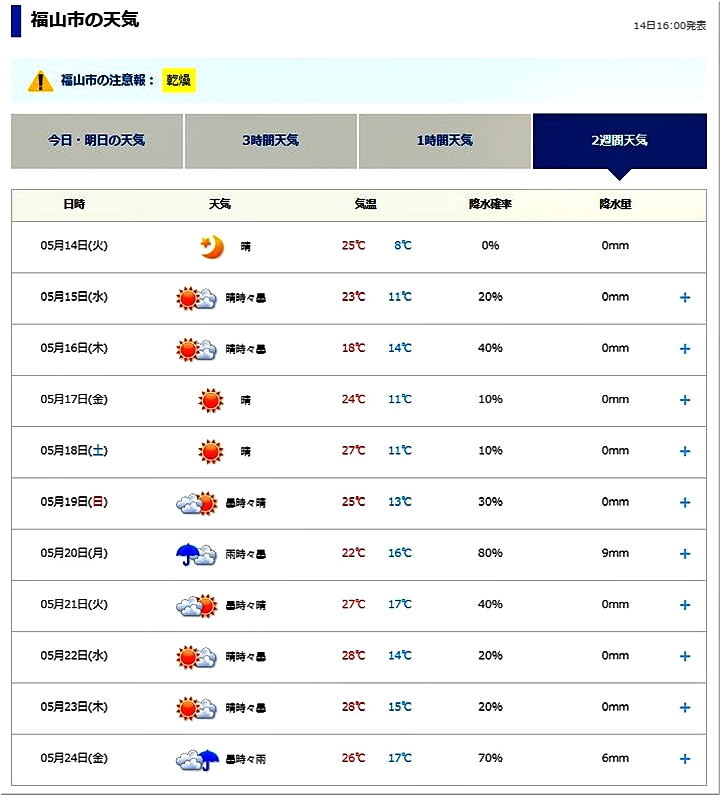Click the warning triangle icon for 福山市の注意報
Viewport: 720px width, 795px height.
pos(40,80)
